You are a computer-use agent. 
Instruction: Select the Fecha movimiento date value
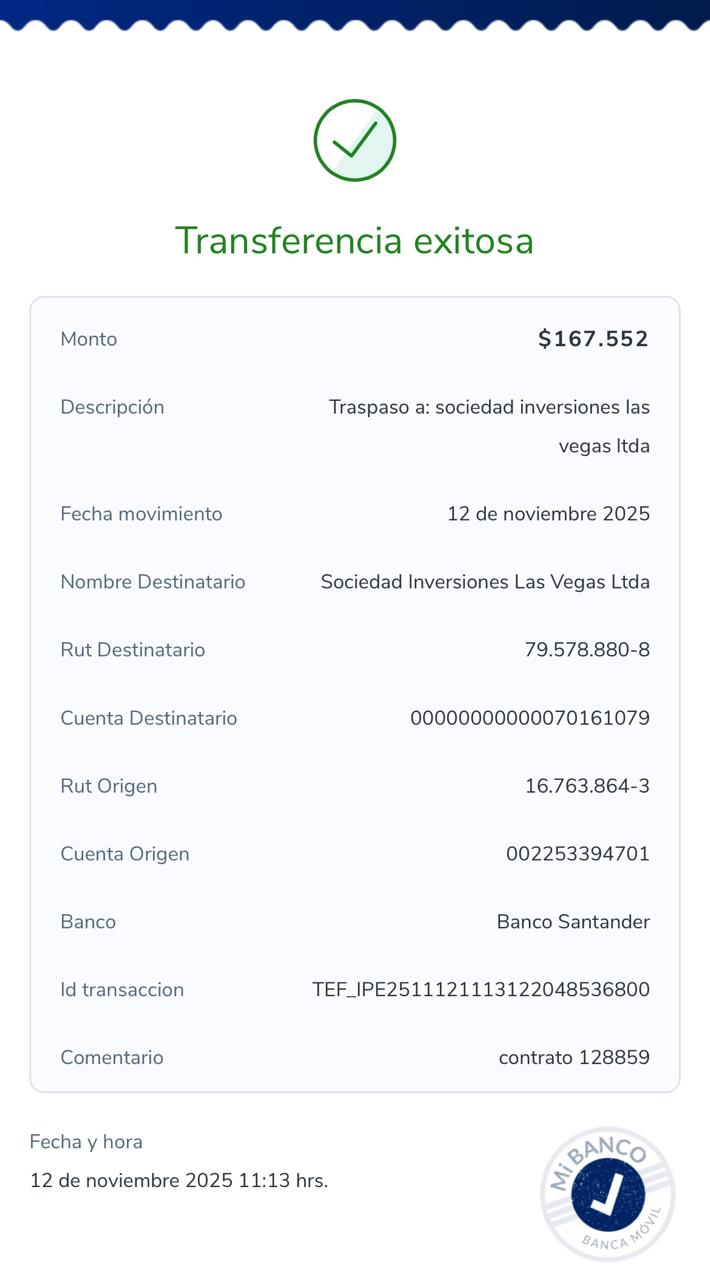(x=548, y=514)
